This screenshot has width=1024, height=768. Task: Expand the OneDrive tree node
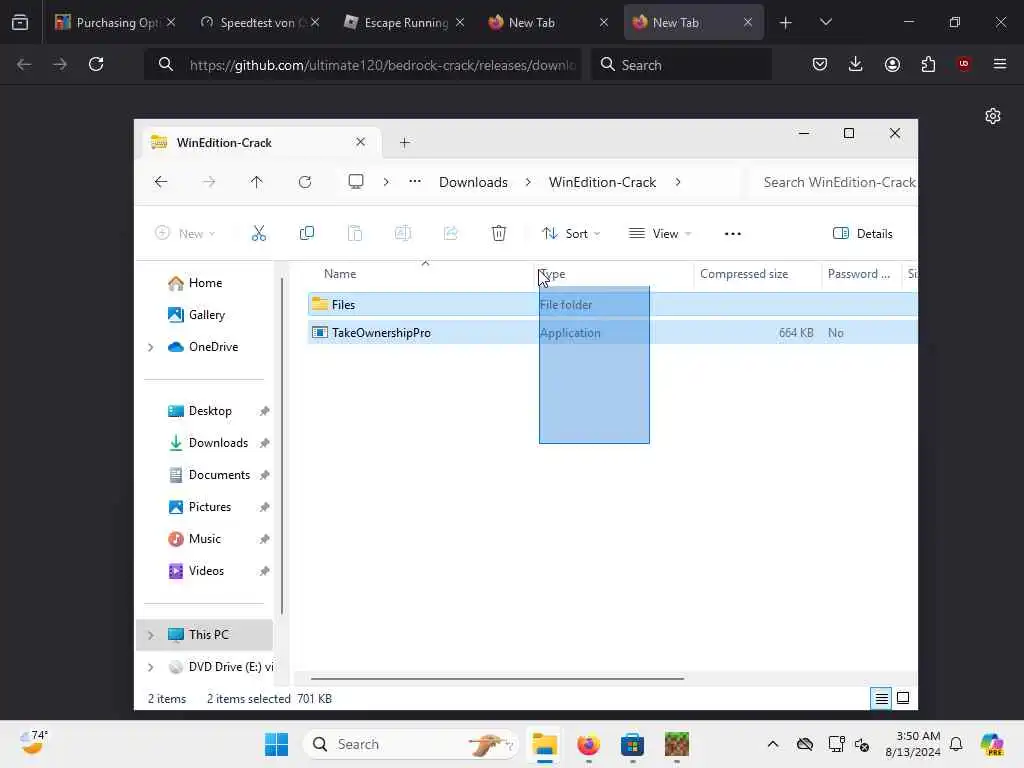(x=151, y=347)
